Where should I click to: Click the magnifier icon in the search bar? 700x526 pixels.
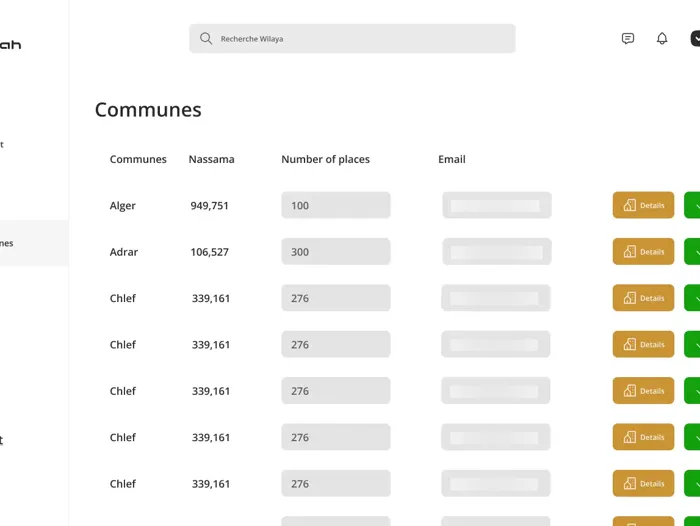(206, 39)
